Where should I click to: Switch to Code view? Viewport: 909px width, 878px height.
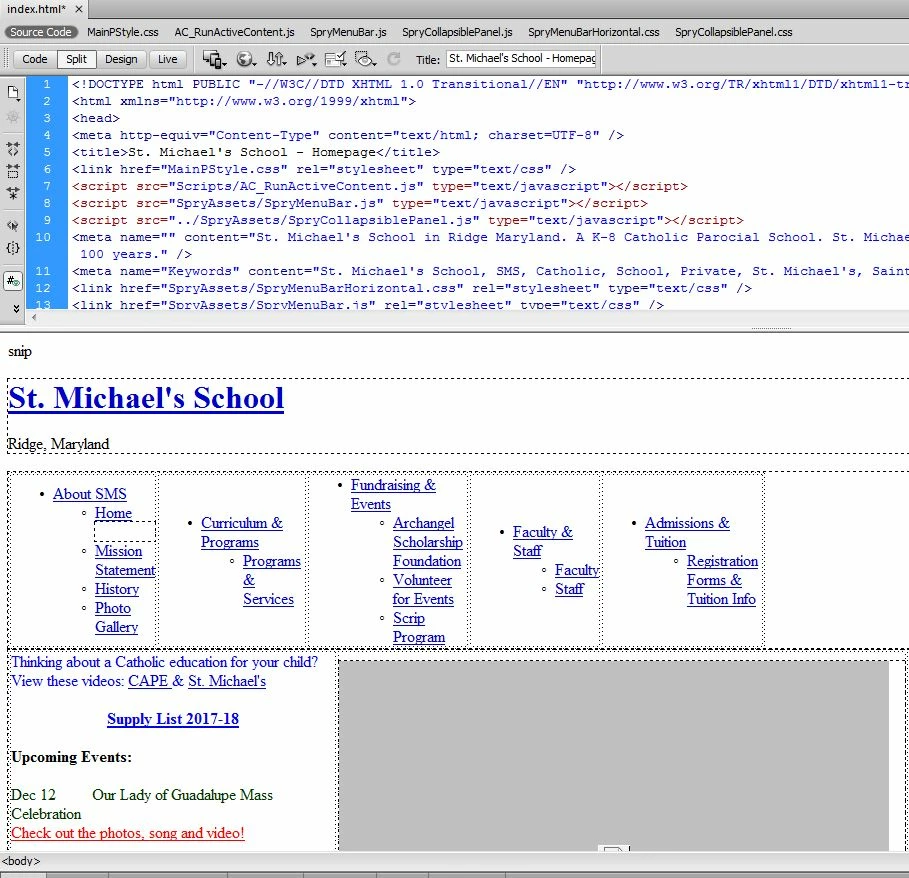coord(35,59)
